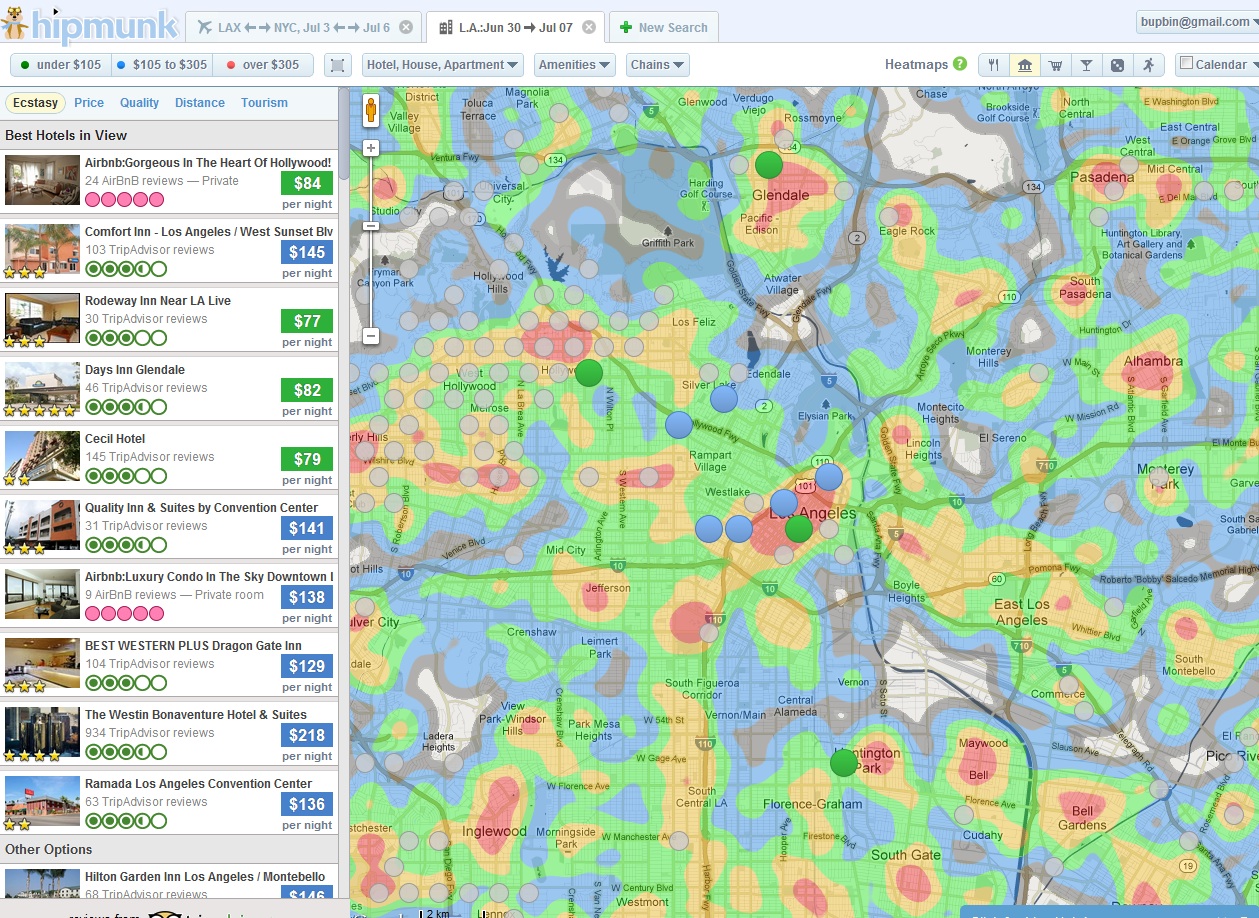1259x918 pixels.
Task: Sort hotels by Tourism
Action: pyautogui.click(x=264, y=103)
